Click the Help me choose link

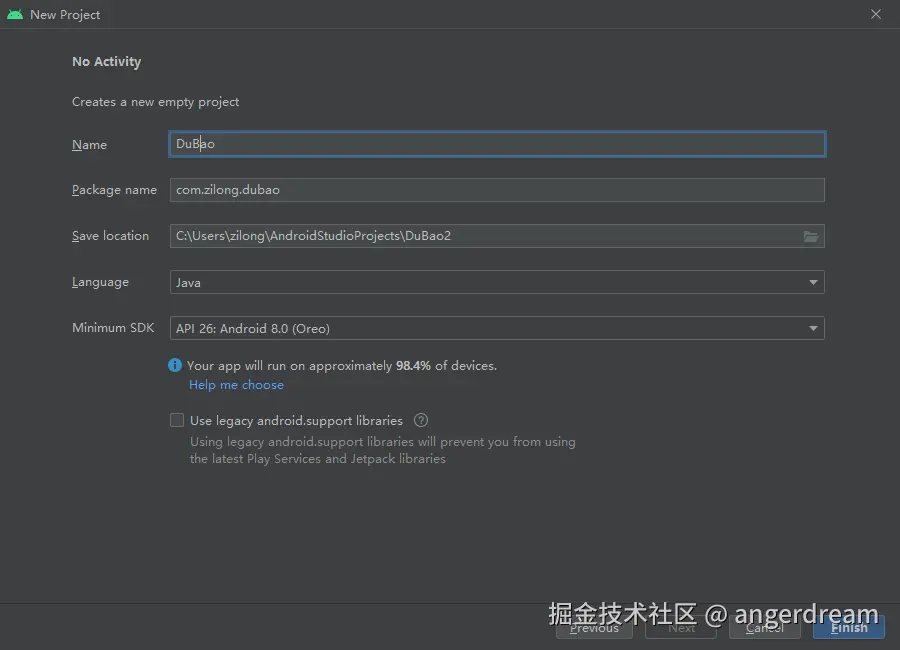[x=236, y=385]
